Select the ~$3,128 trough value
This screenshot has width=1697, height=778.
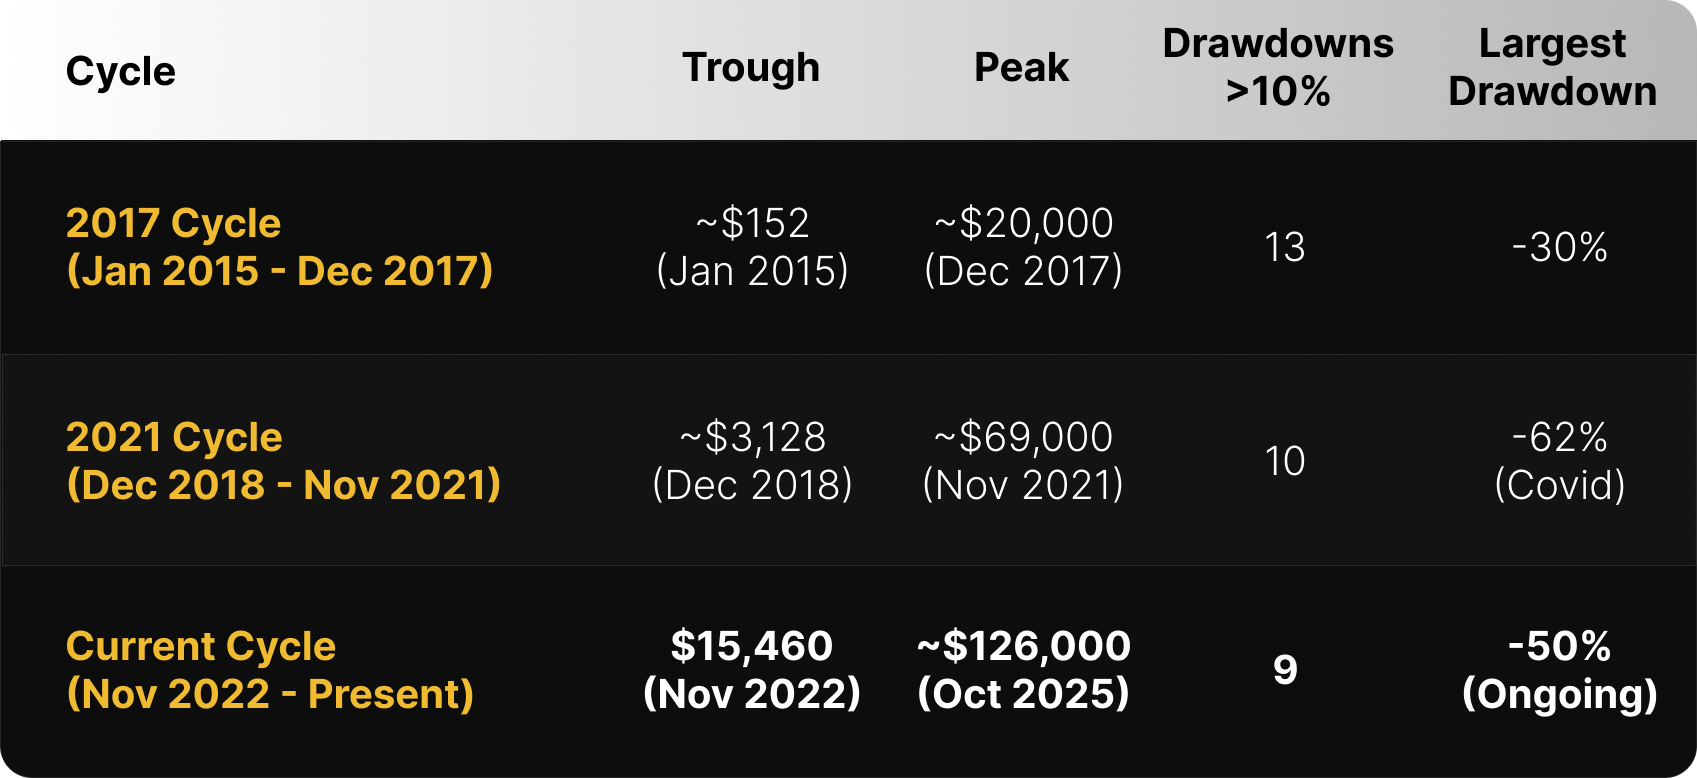point(752,461)
